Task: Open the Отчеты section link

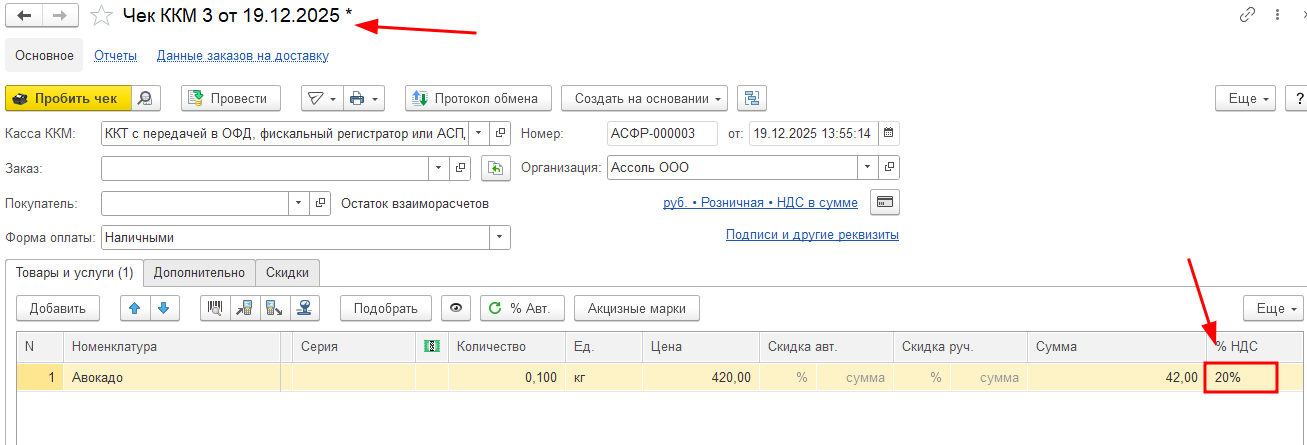Action: point(115,55)
